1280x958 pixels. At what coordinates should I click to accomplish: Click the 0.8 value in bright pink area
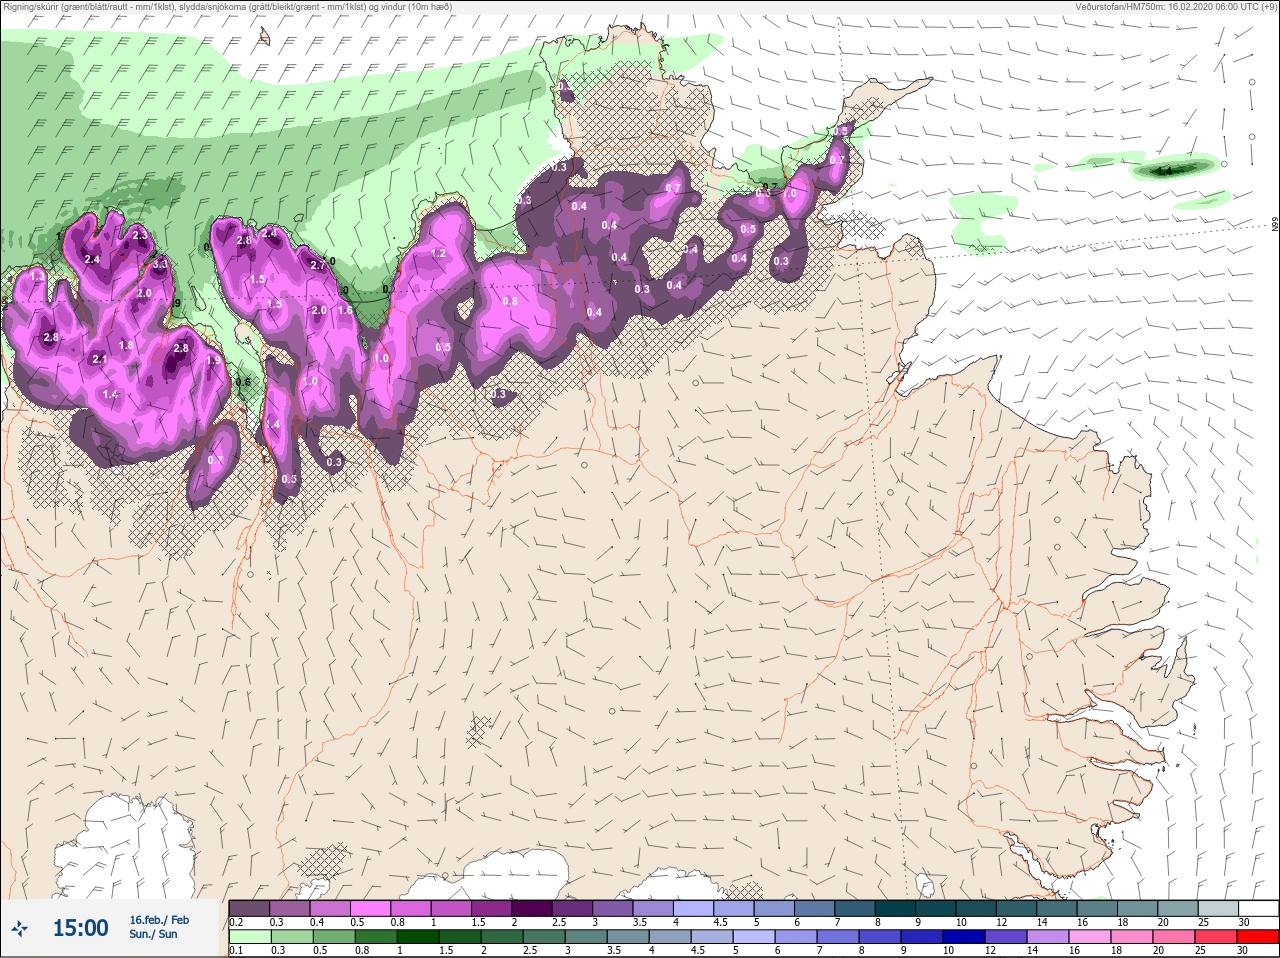tap(510, 301)
